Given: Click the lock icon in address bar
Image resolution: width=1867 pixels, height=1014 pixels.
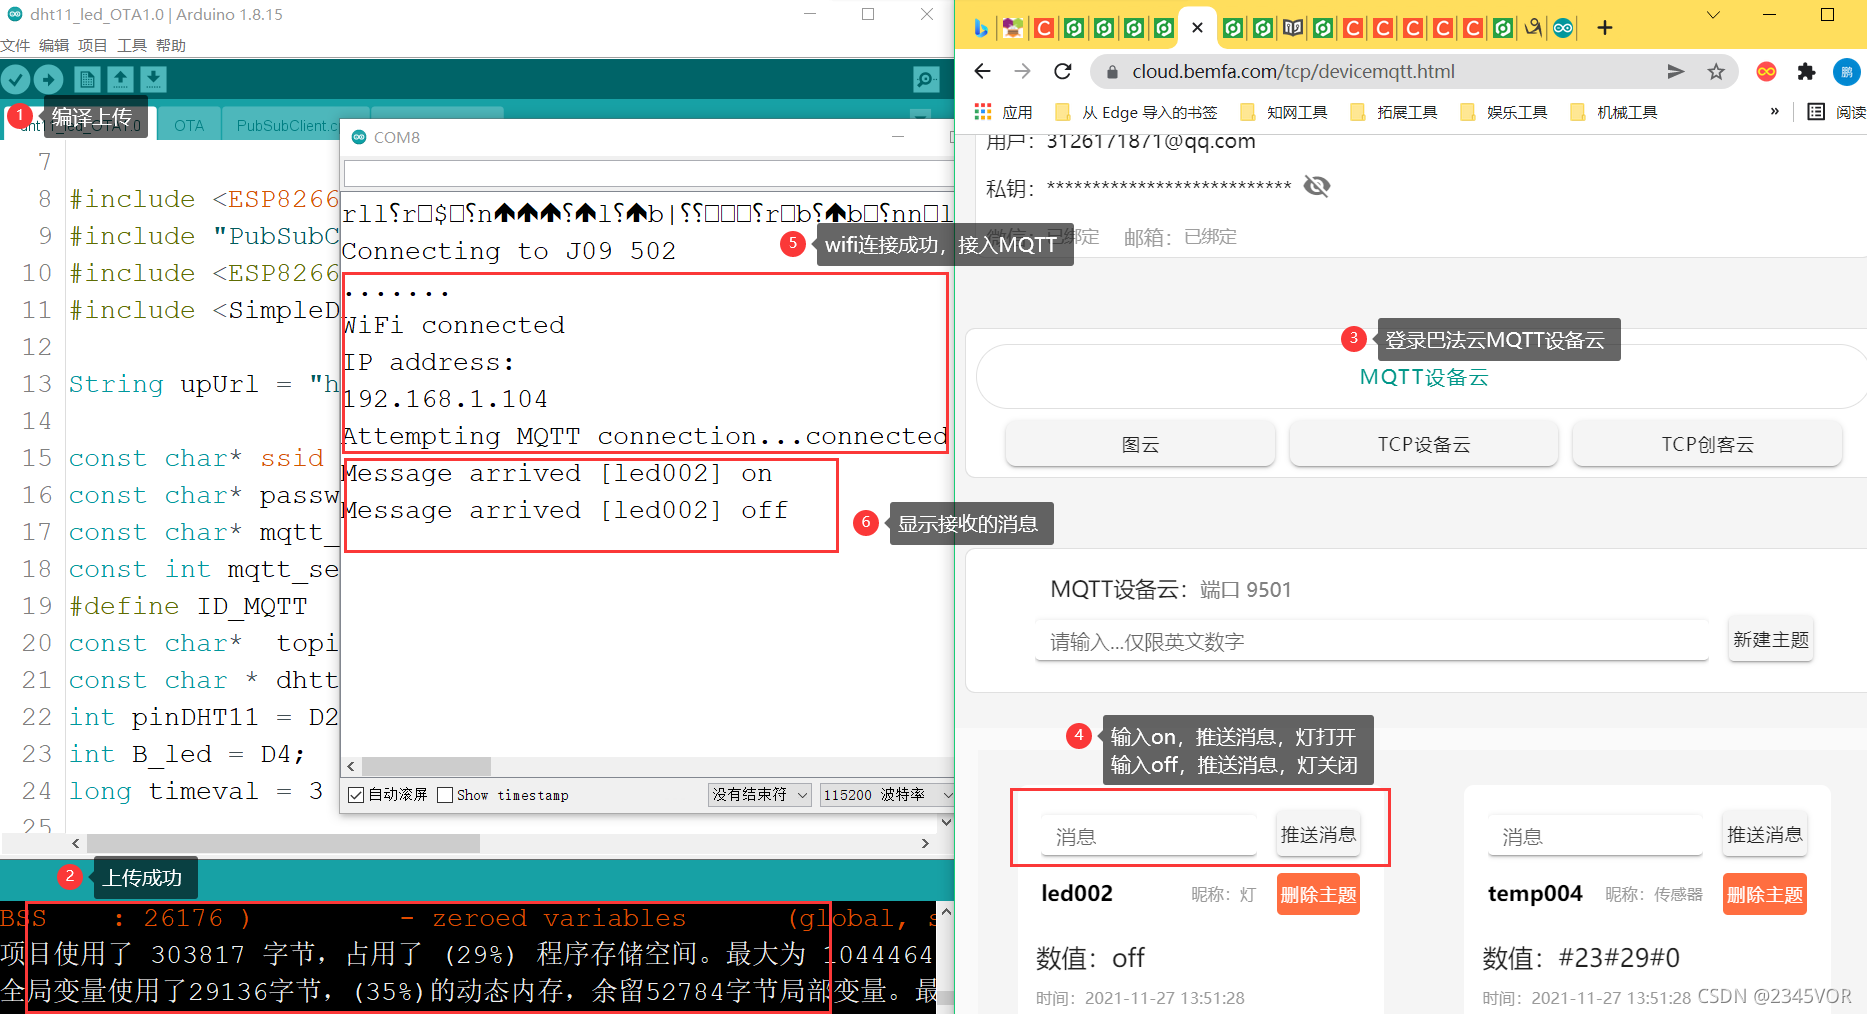Looking at the screenshot, I should [x=1112, y=72].
